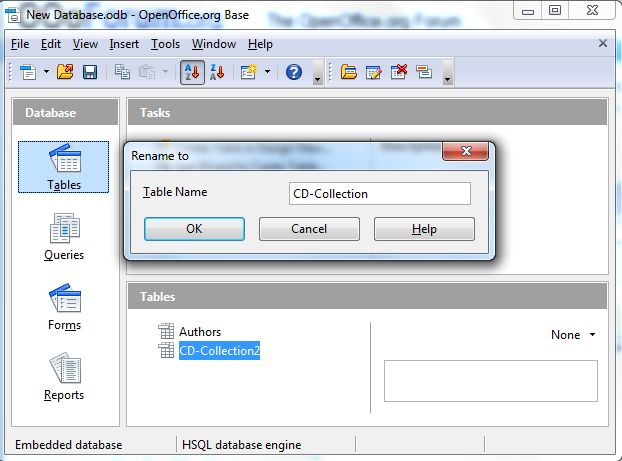The width and height of the screenshot is (622, 461).
Task: Click the Delete table toolbar icon
Action: pyautogui.click(x=399, y=72)
